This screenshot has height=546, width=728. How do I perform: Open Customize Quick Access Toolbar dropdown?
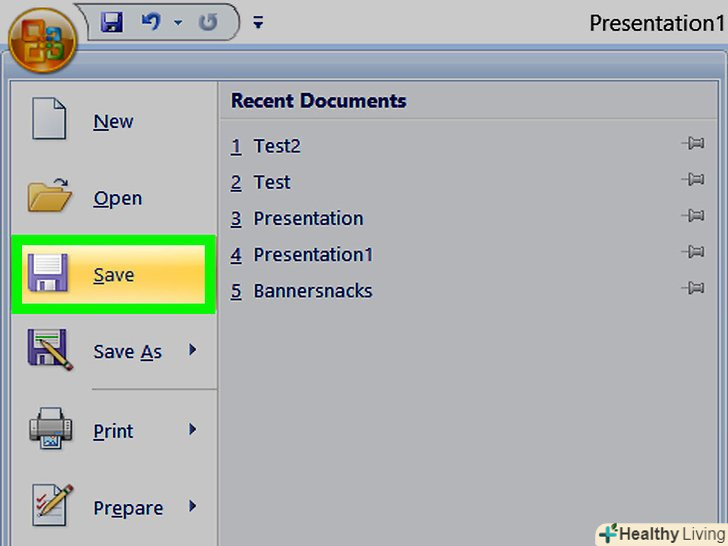[258, 21]
